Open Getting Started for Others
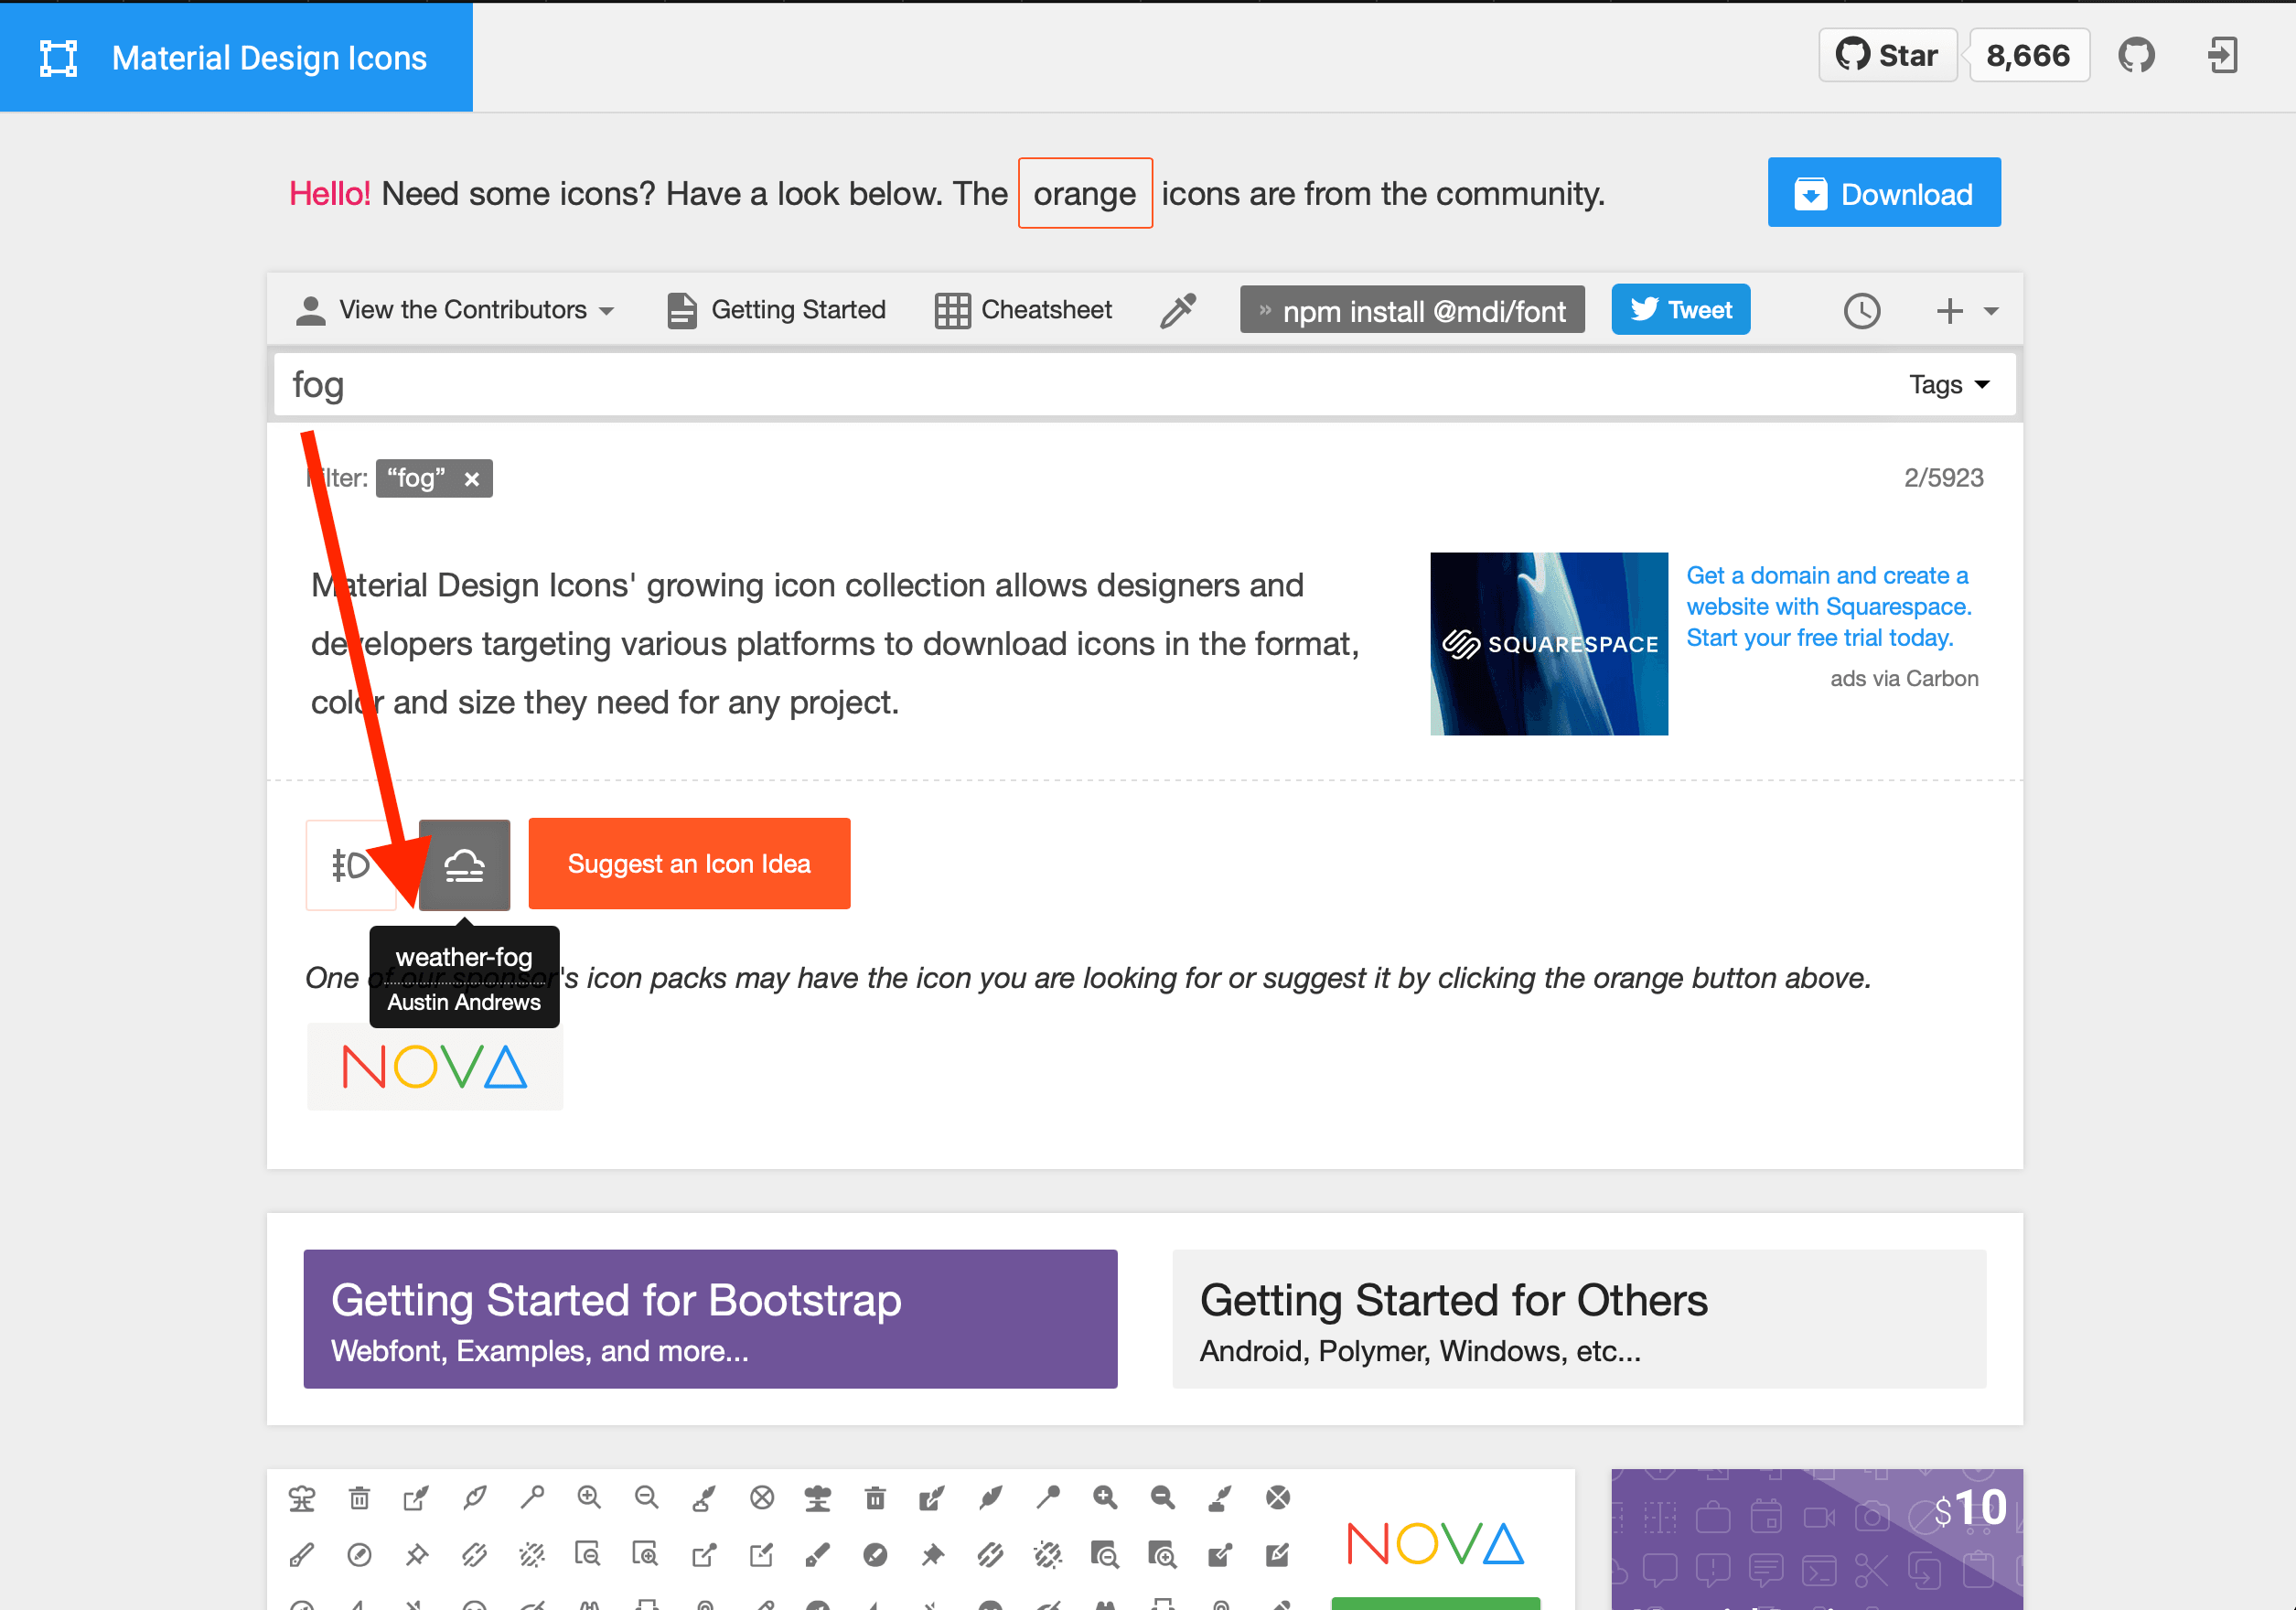Viewport: 2296px width, 1610px height. pos(1578,1318)
